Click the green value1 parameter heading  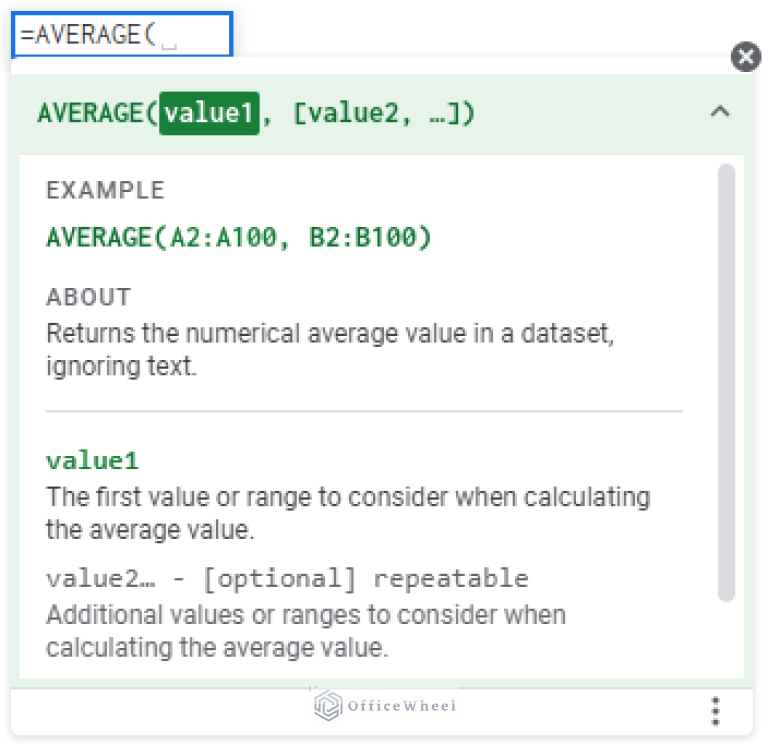point(93,460)
